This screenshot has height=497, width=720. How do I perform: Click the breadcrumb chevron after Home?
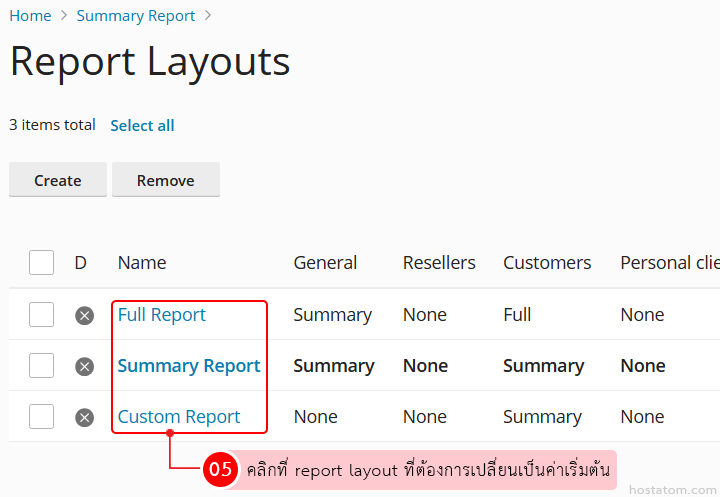tap(64, 16)
